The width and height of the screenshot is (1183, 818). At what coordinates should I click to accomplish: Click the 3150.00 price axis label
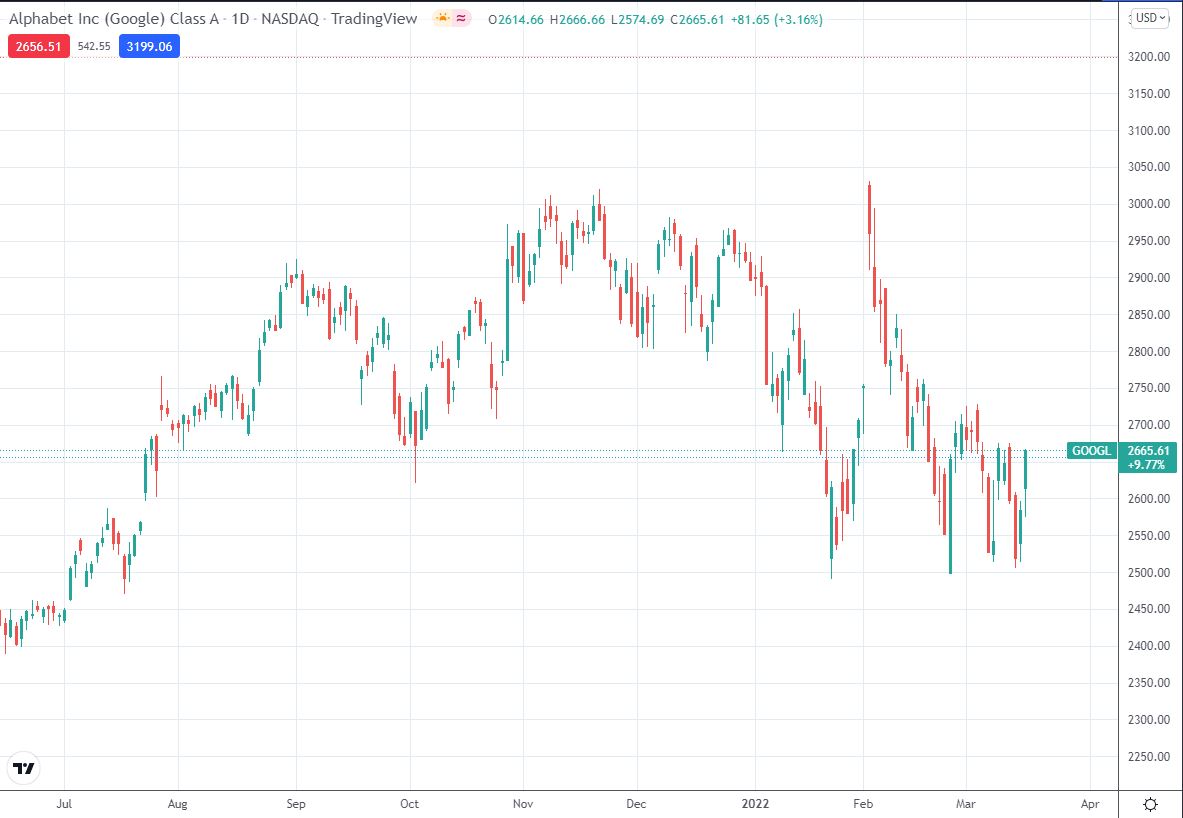click(x=1149, y=94)
